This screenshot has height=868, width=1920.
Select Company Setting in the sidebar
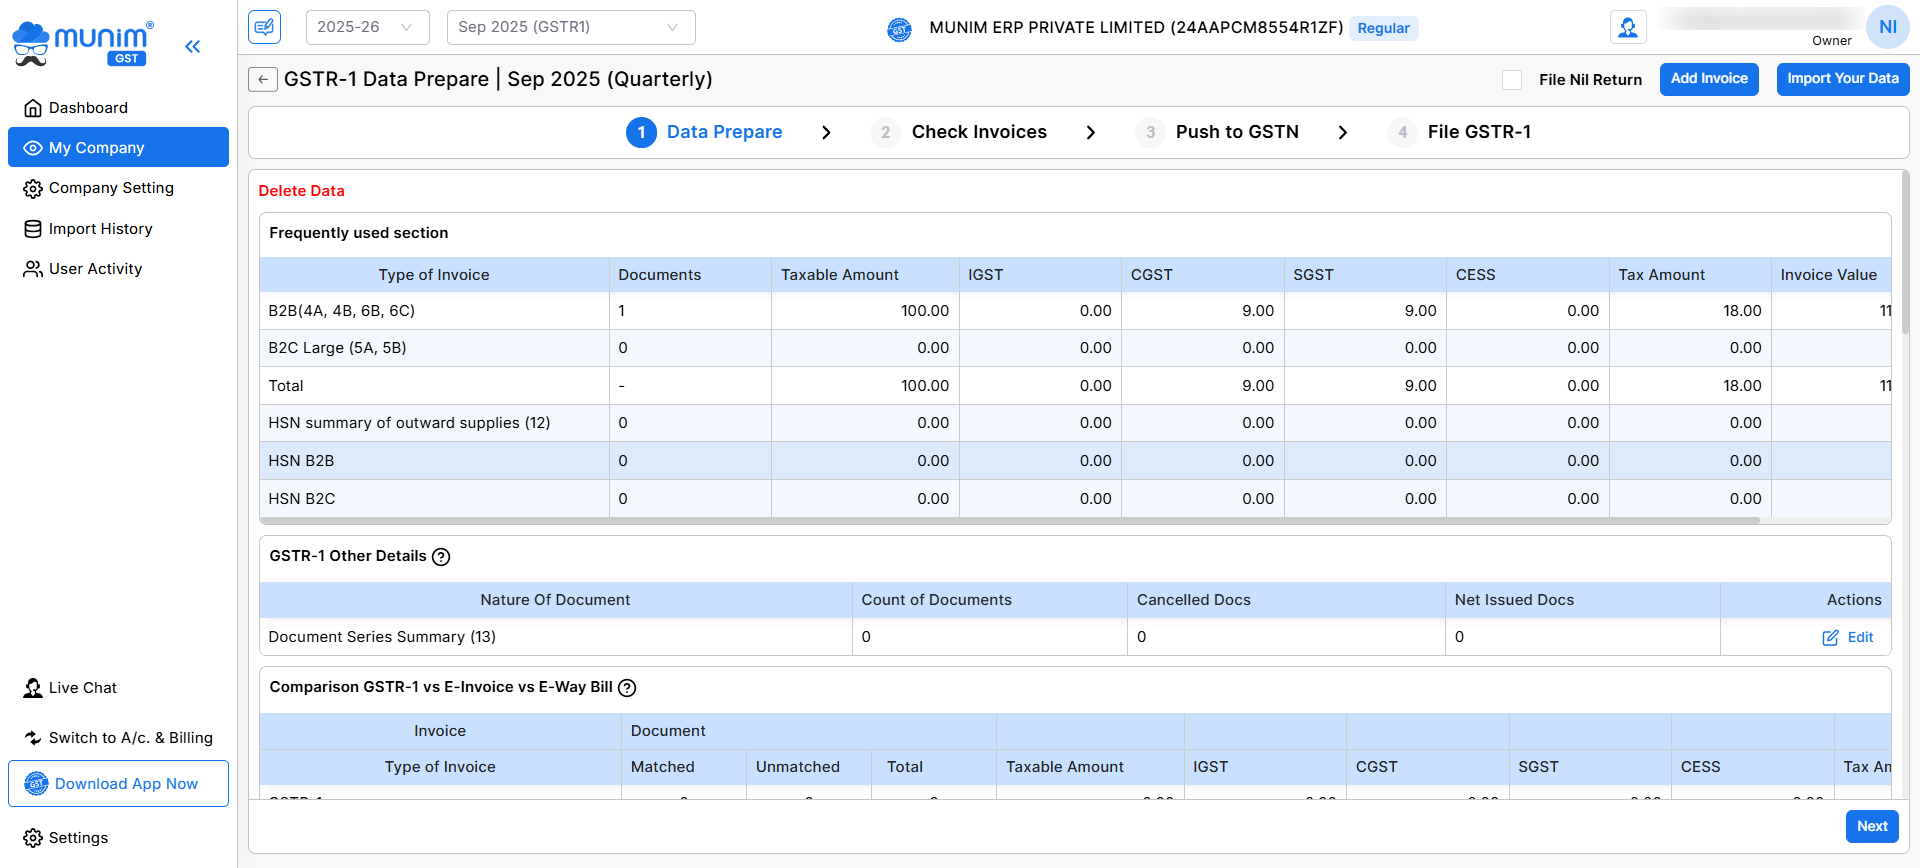coord(111,188)
